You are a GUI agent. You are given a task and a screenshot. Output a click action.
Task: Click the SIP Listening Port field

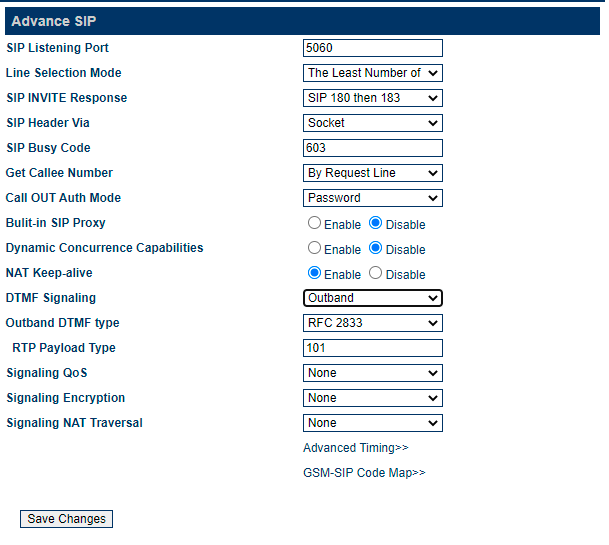[x=372, y=48]
